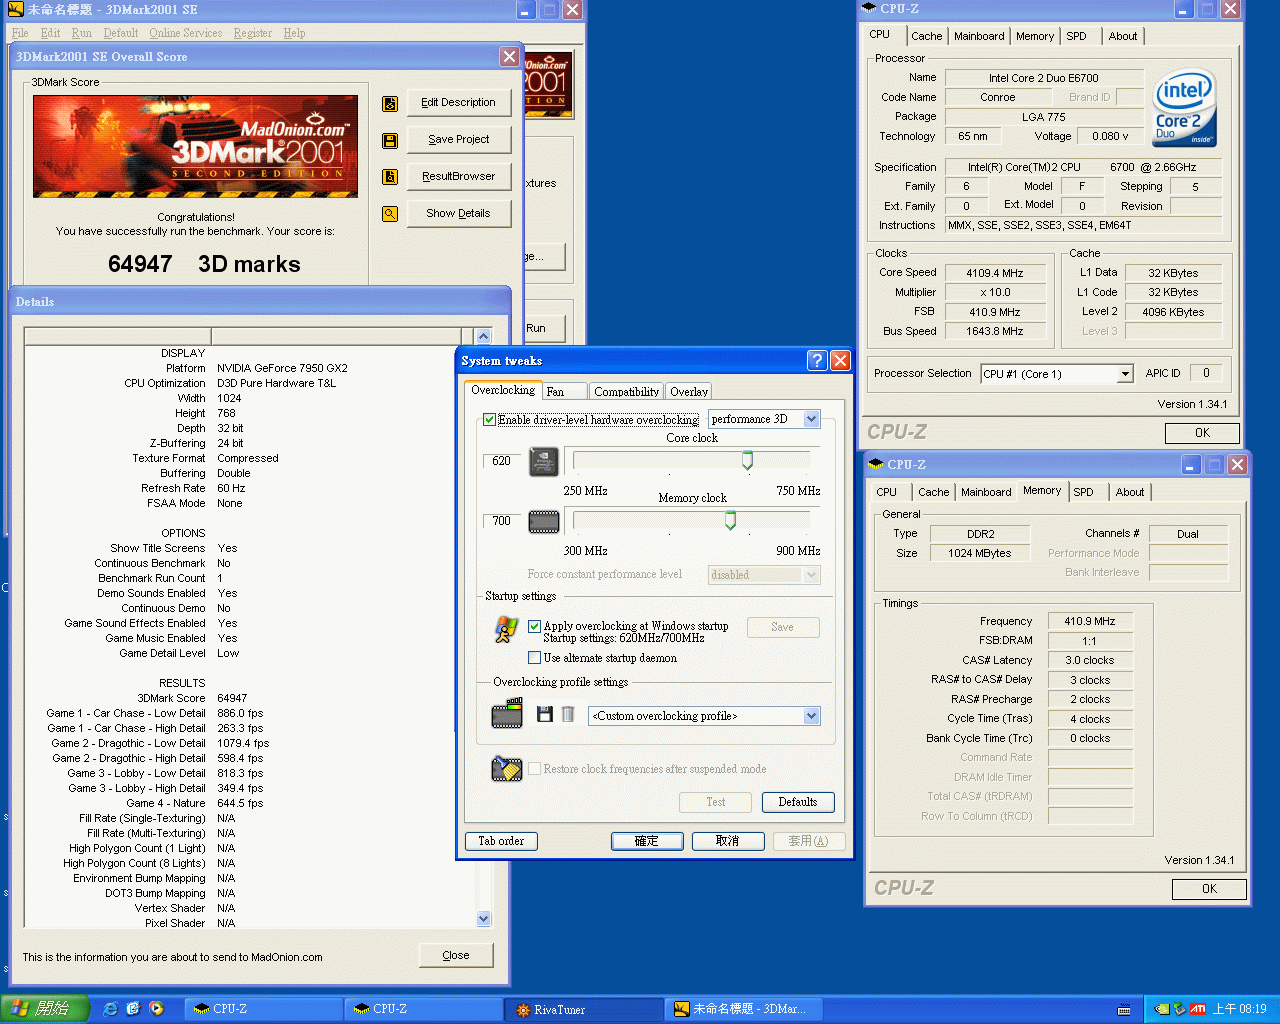The width and height of the screenshot is (1280, 1024).
Task: Click the magnifier icon beside Show Details
Action: (390, 213)
